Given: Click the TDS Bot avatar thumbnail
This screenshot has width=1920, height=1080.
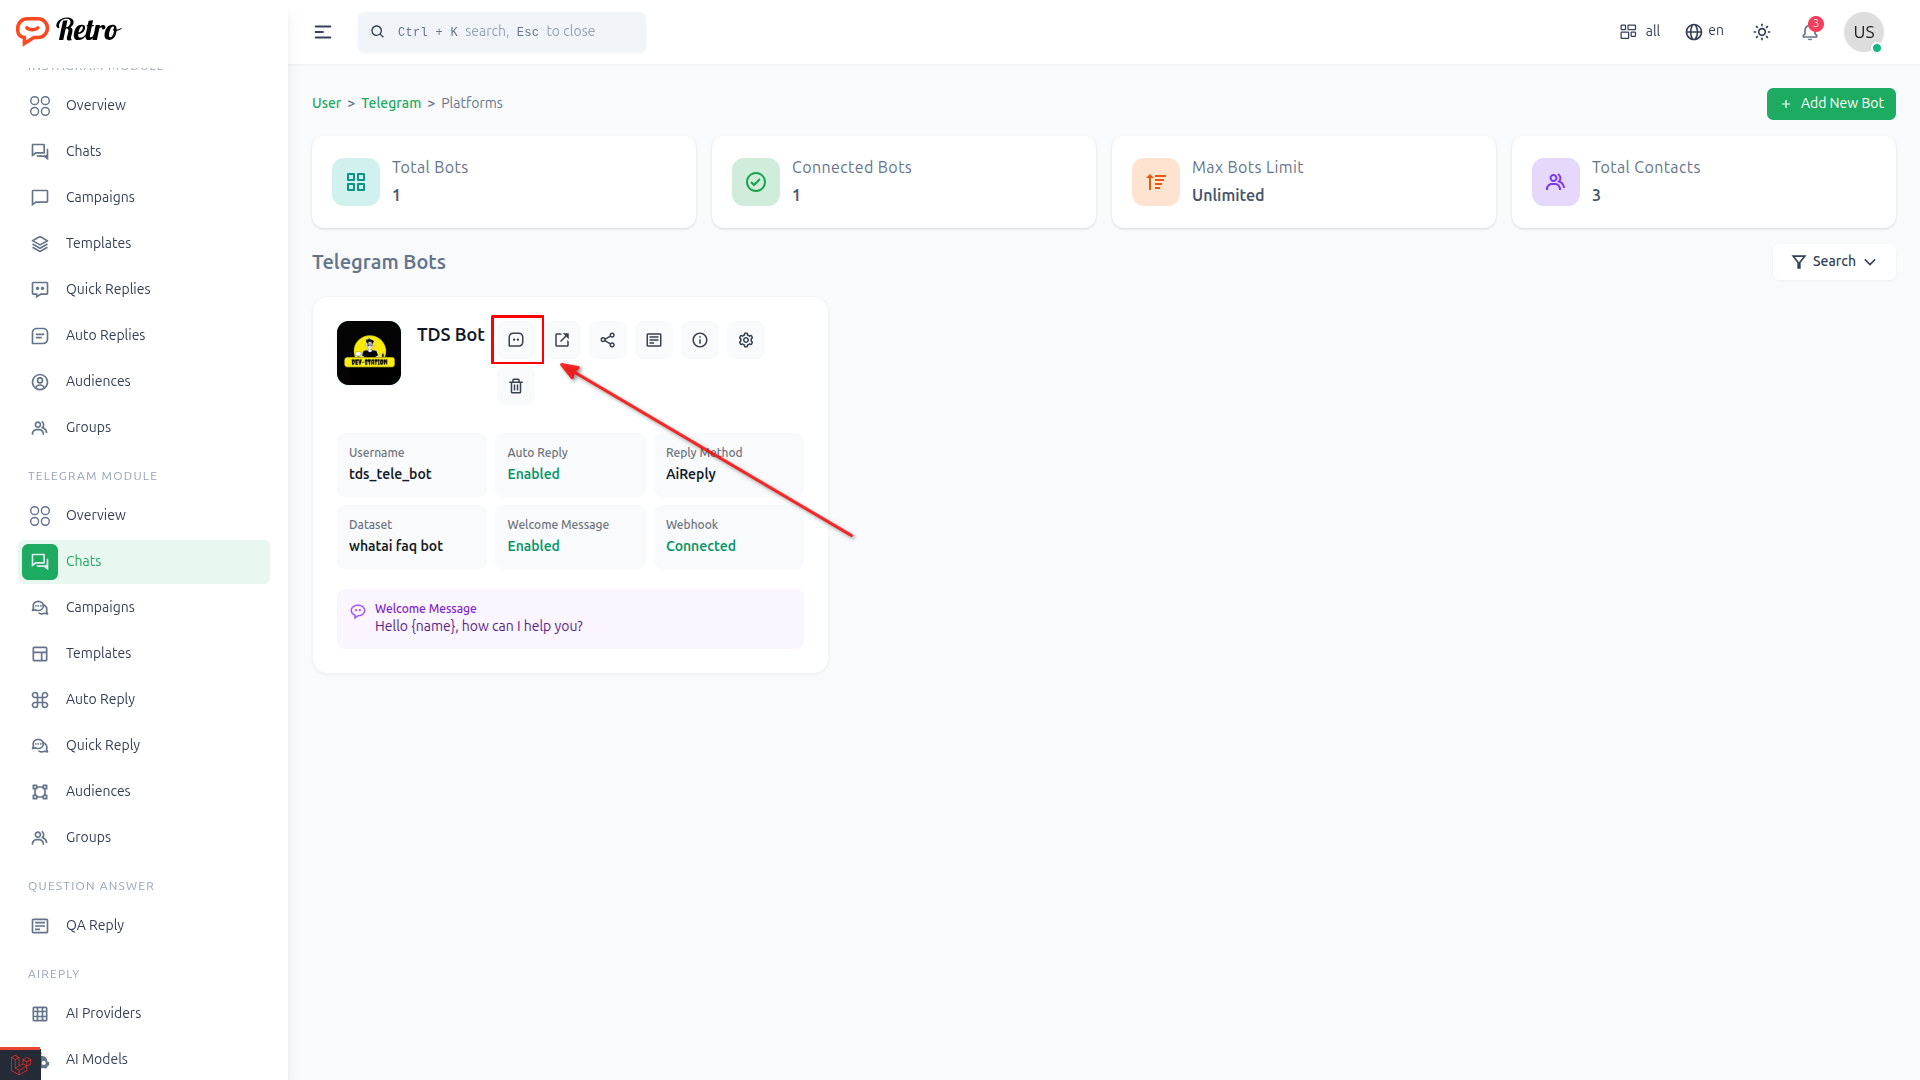Looking at the screenshot, I should point(369,353).
